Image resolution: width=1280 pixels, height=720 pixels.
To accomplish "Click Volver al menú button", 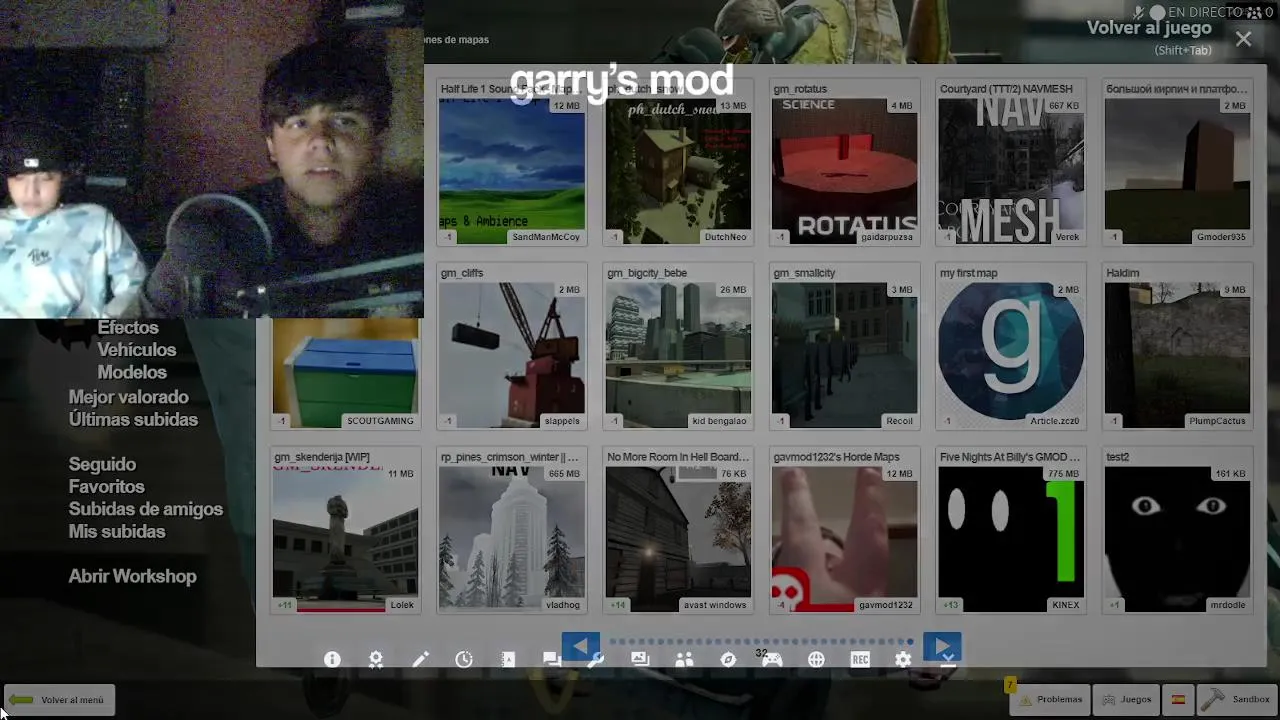I will coord(59,700).
